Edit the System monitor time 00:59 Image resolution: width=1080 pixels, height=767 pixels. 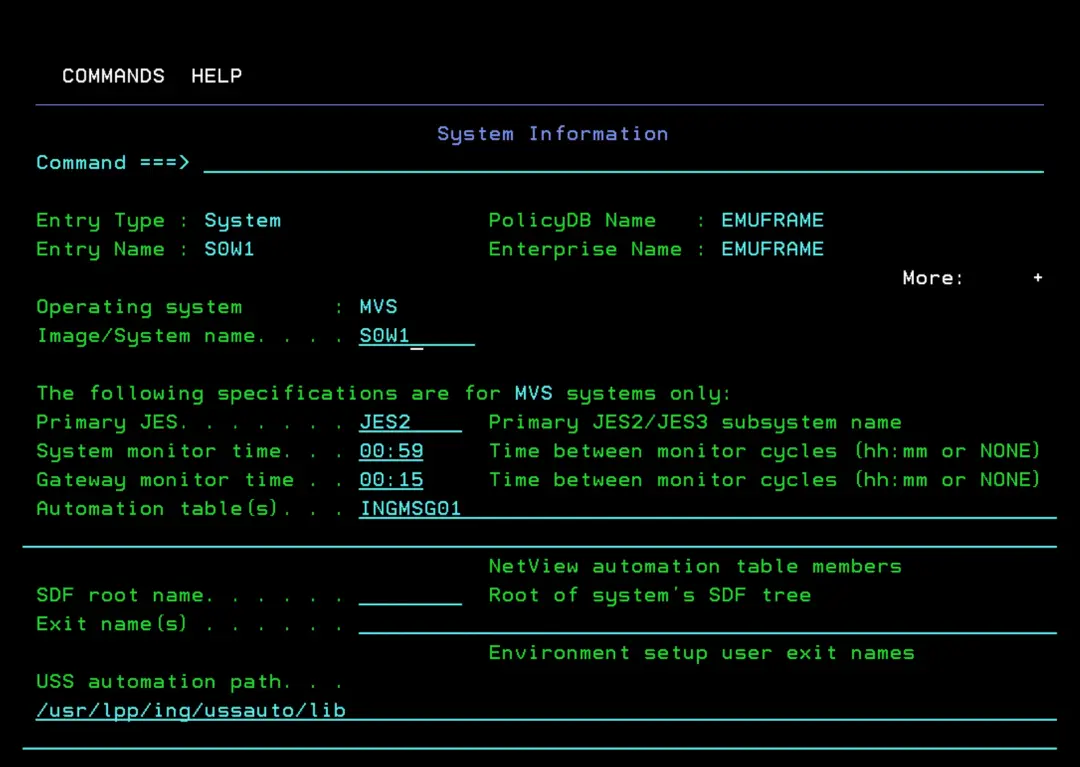(391, 451)
